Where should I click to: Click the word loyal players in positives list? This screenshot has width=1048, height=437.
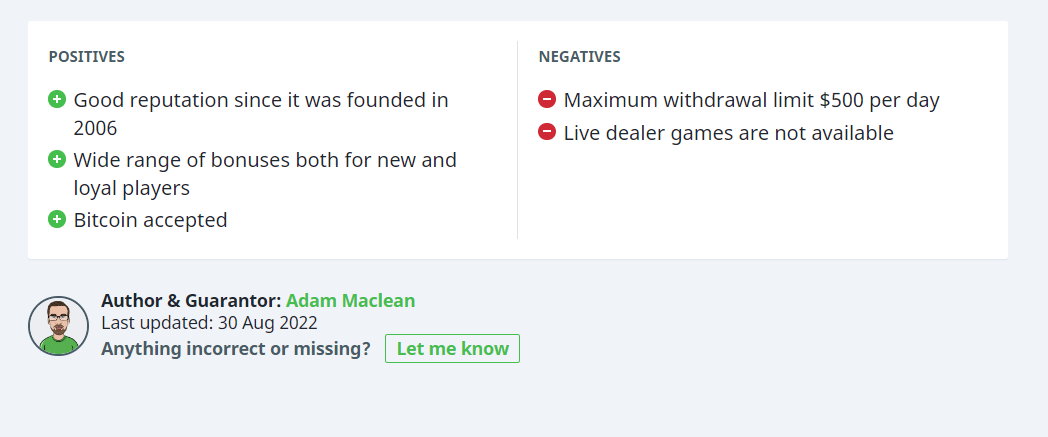[x=131, y=188]
